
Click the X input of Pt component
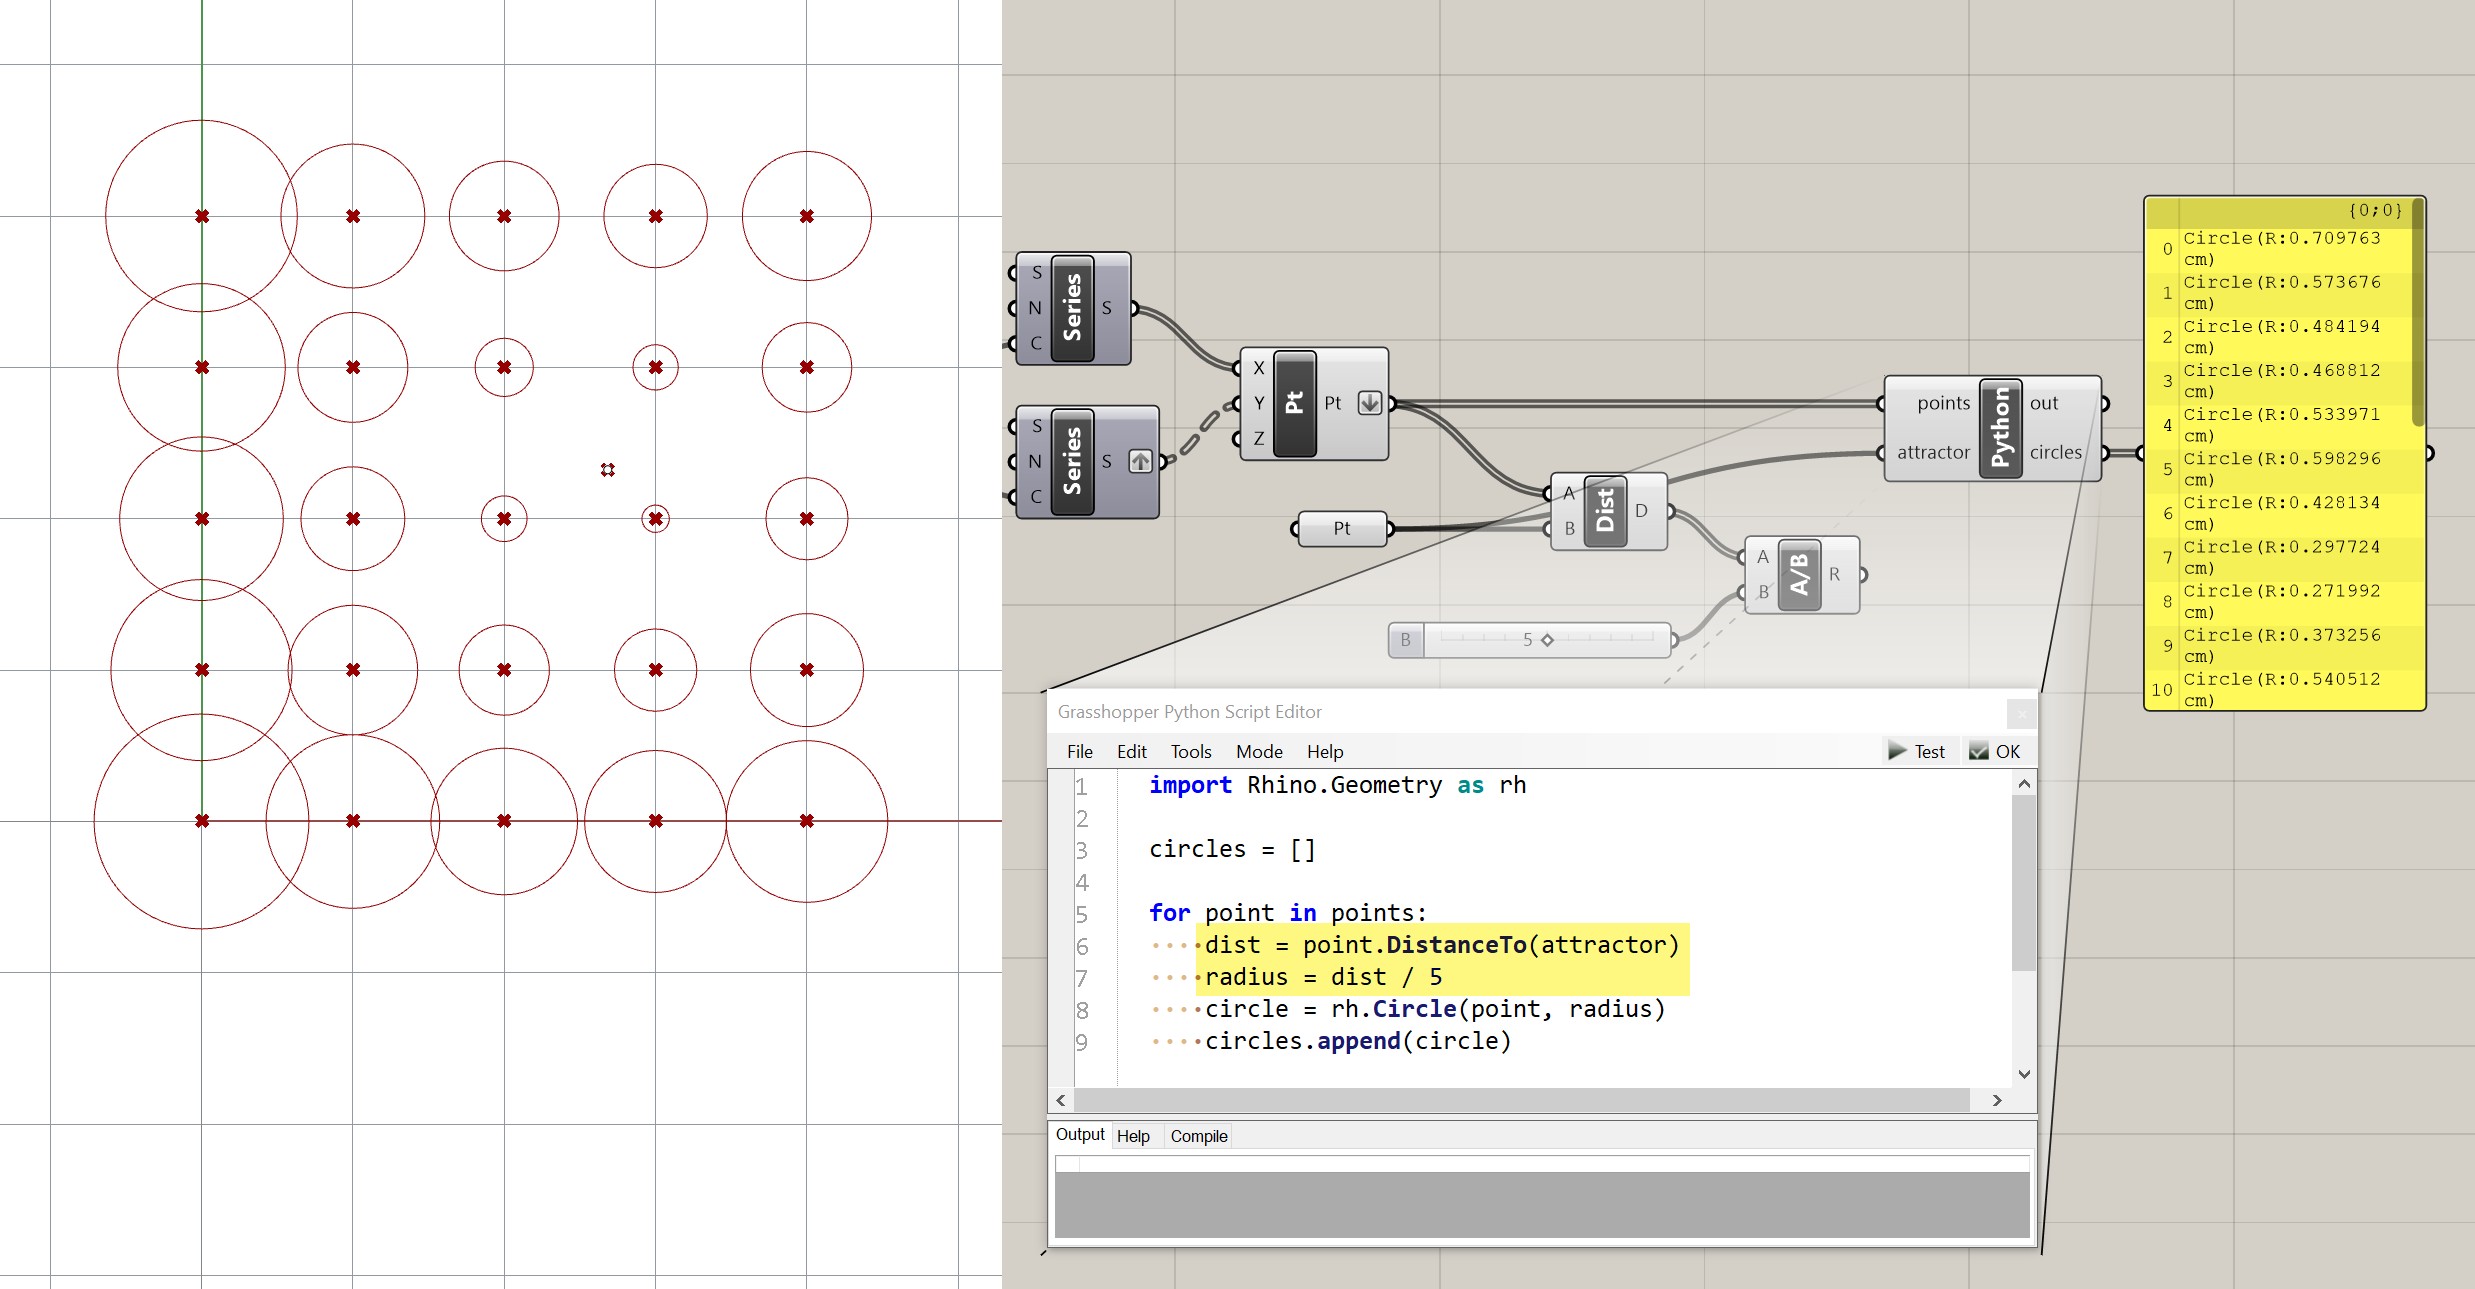[x=1259, y=368]
